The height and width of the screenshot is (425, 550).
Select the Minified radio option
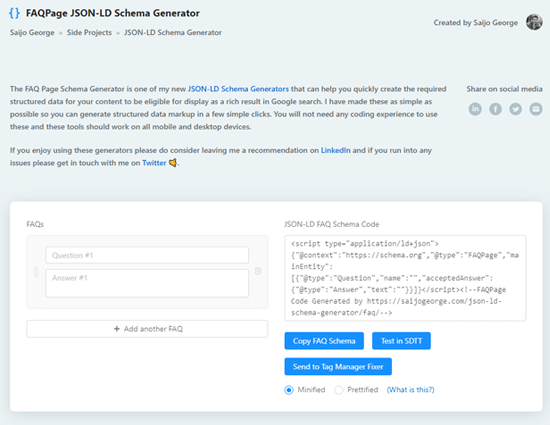coord(289,390)
